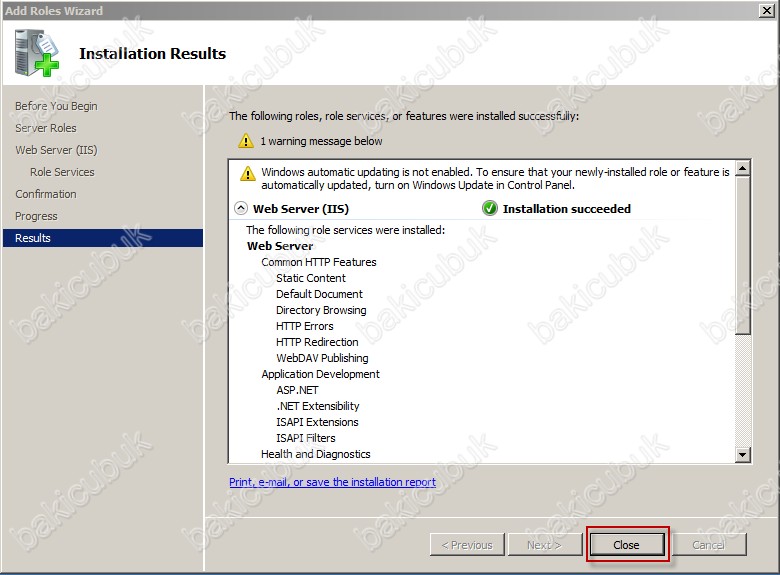
Task: Click 'Application Development' in the list
Action: pos(320,374)
